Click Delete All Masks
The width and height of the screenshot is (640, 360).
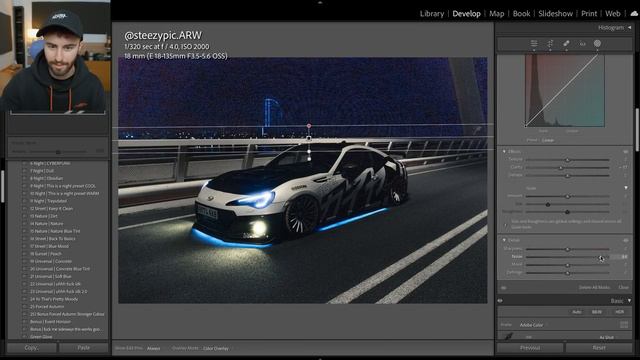point(594,287)
